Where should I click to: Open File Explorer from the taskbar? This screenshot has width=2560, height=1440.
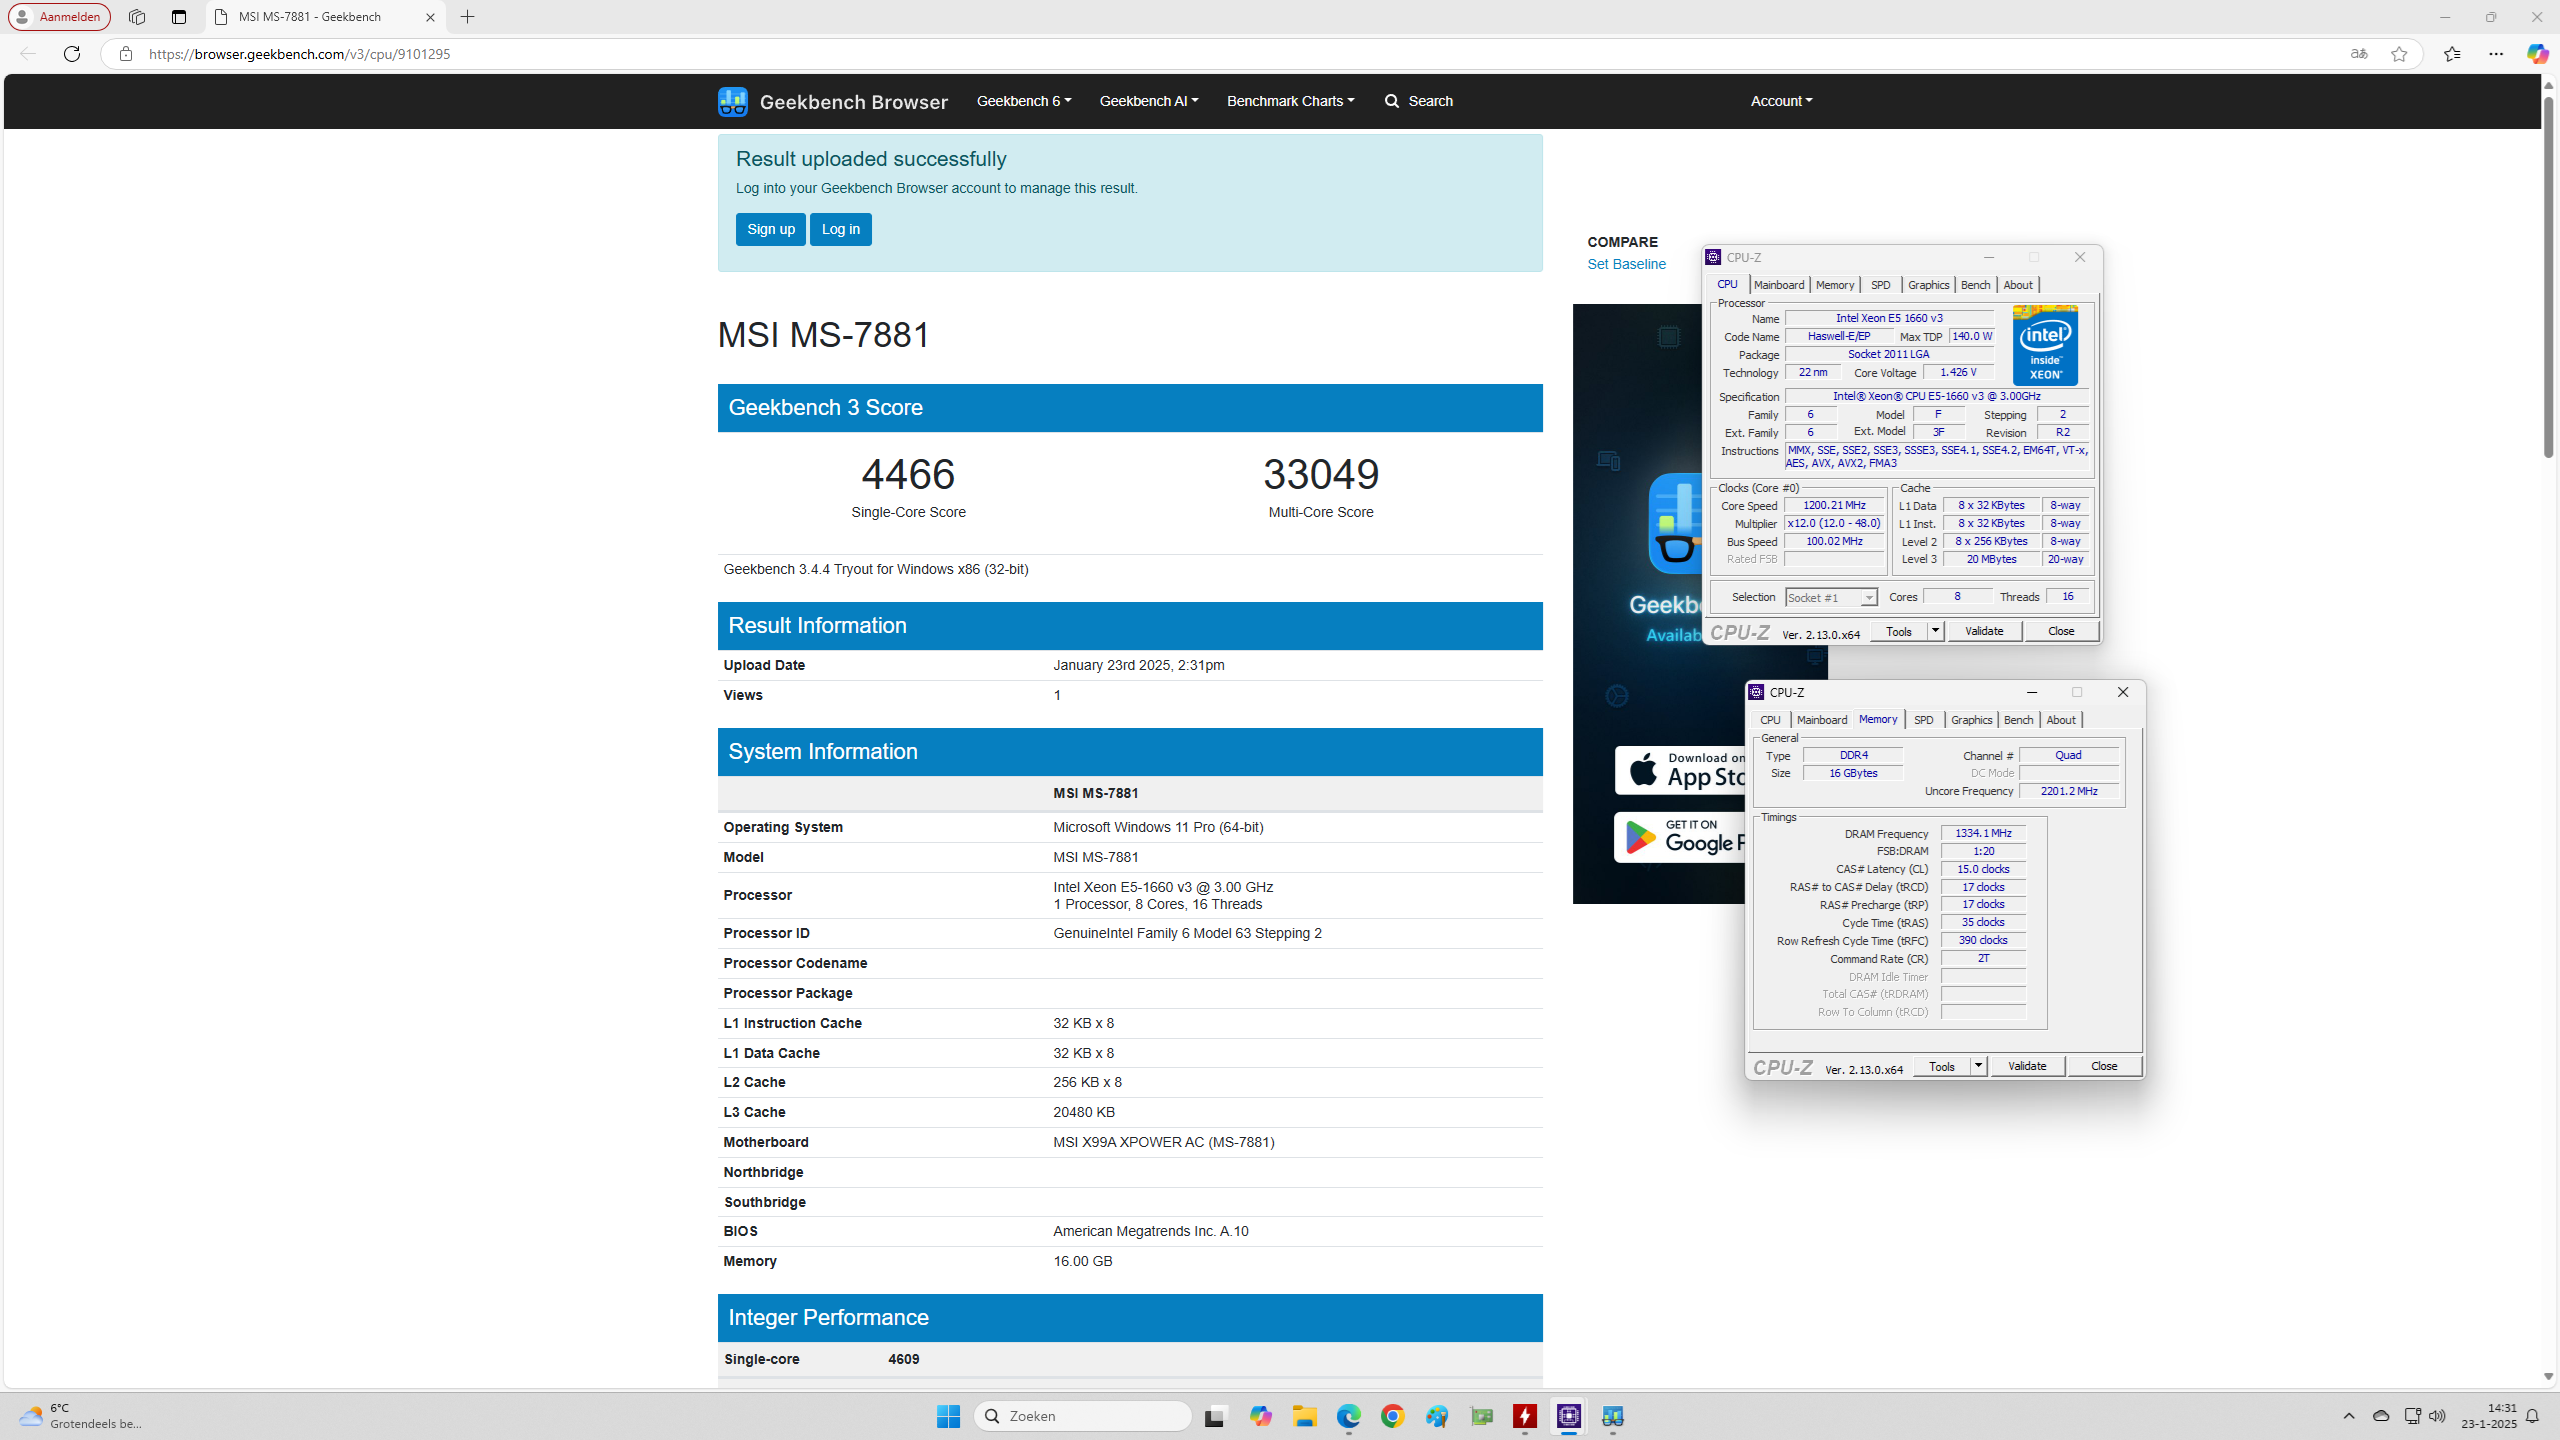pyautogui.click(x=1304, y=1416)
